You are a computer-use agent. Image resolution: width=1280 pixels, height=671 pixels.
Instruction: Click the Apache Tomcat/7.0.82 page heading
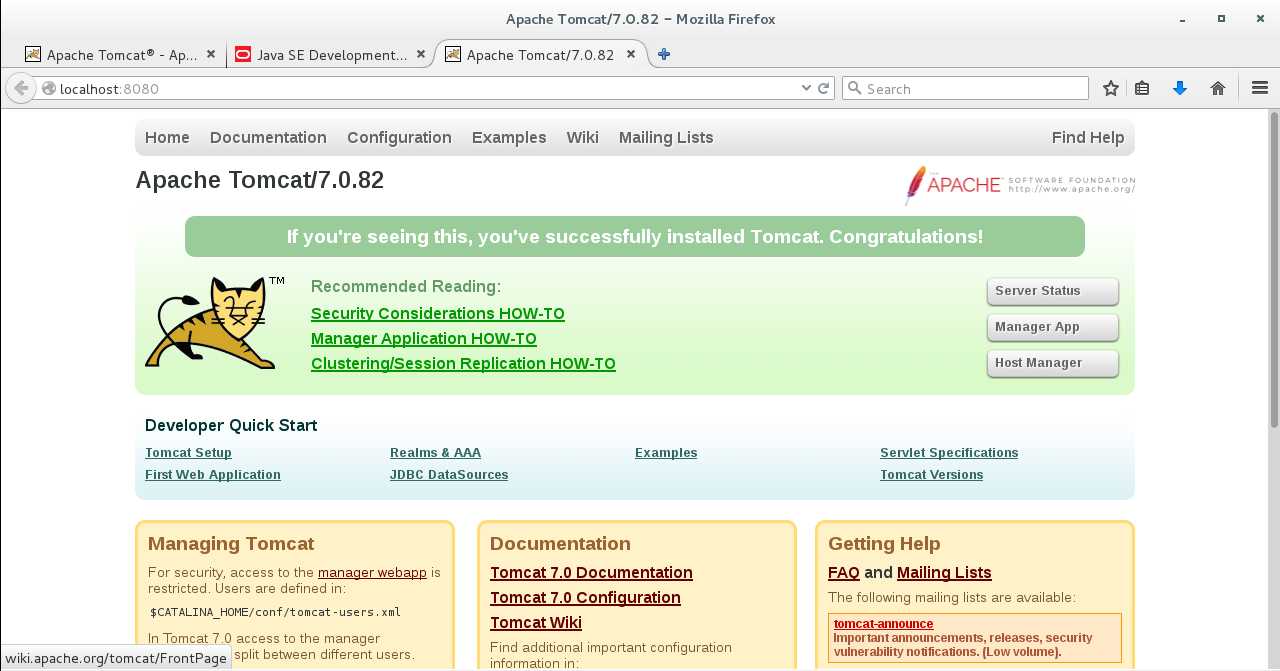click(259, 180)
